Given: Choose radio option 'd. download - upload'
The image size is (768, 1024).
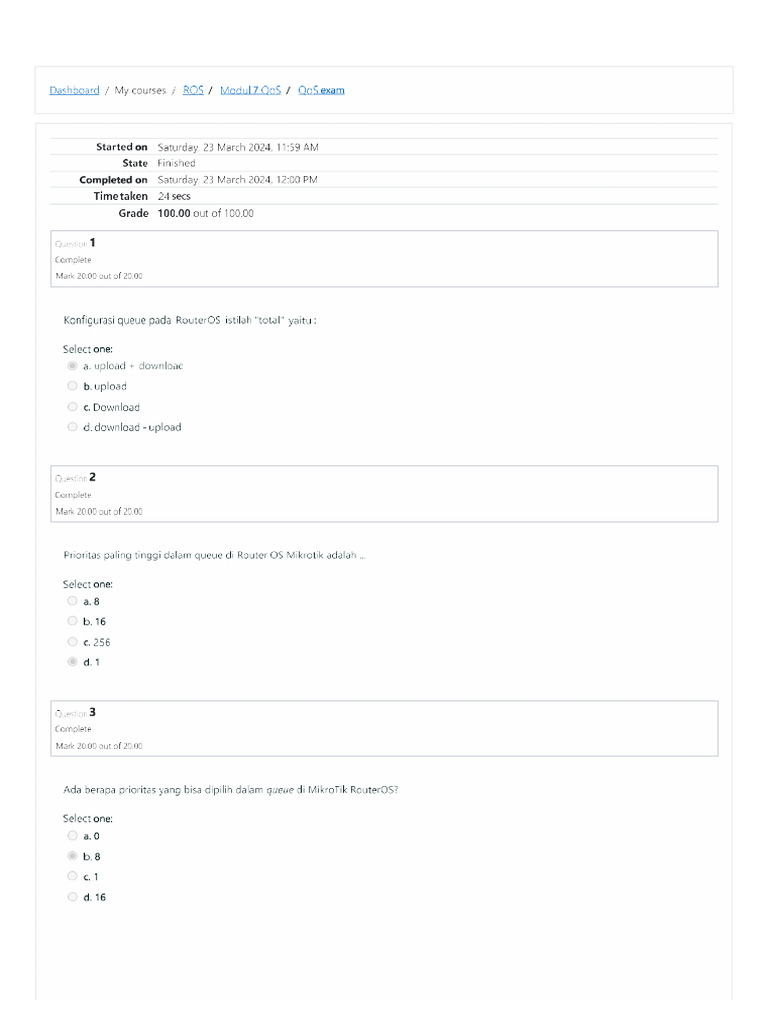Looking at the screenshot, I should tap(72, 427).
